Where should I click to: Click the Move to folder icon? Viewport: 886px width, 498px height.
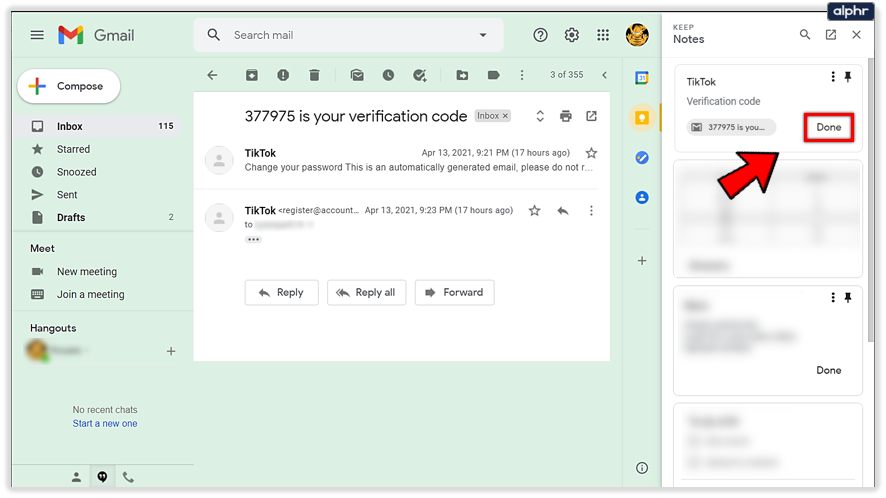click(462, 75)
